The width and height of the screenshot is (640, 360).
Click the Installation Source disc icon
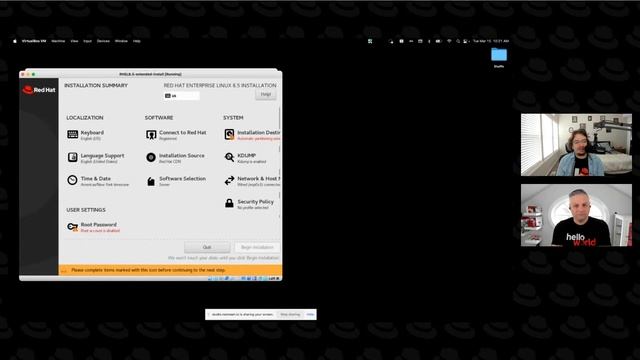coord(151,158)
